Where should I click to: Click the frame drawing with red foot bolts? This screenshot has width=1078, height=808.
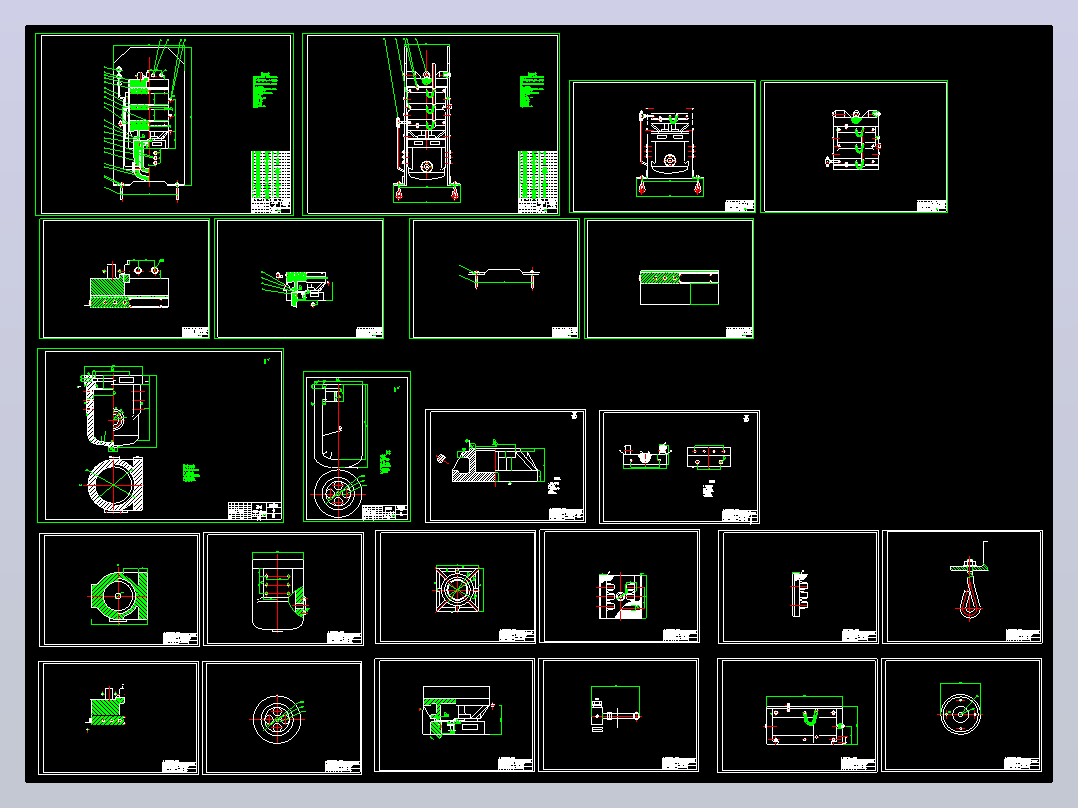(663, 146)
